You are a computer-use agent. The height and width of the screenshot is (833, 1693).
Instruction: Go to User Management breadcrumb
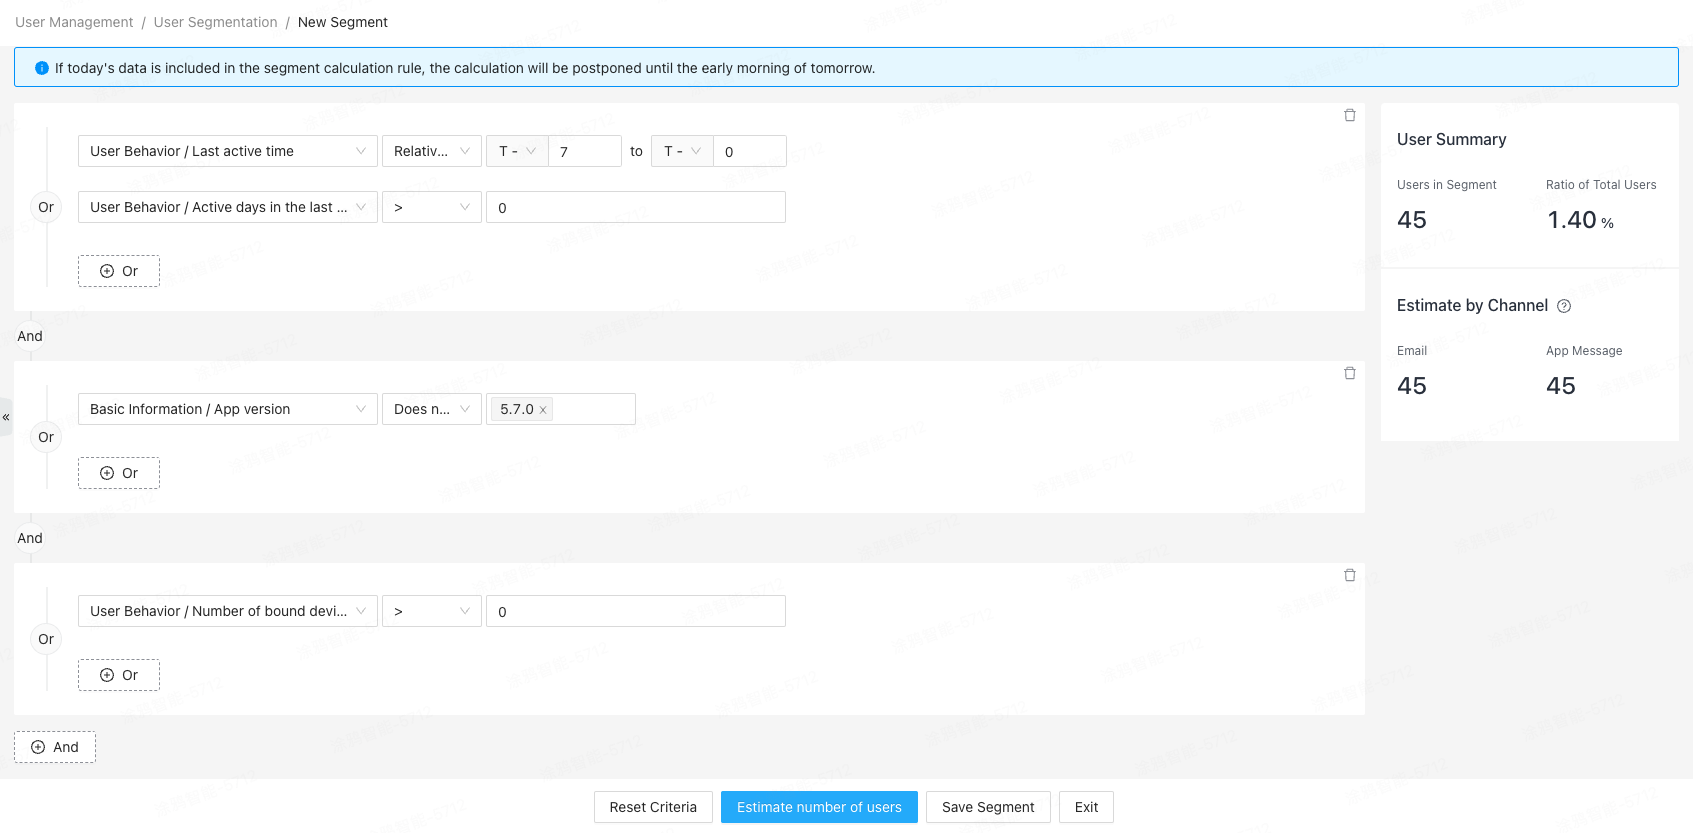(74, 22)
